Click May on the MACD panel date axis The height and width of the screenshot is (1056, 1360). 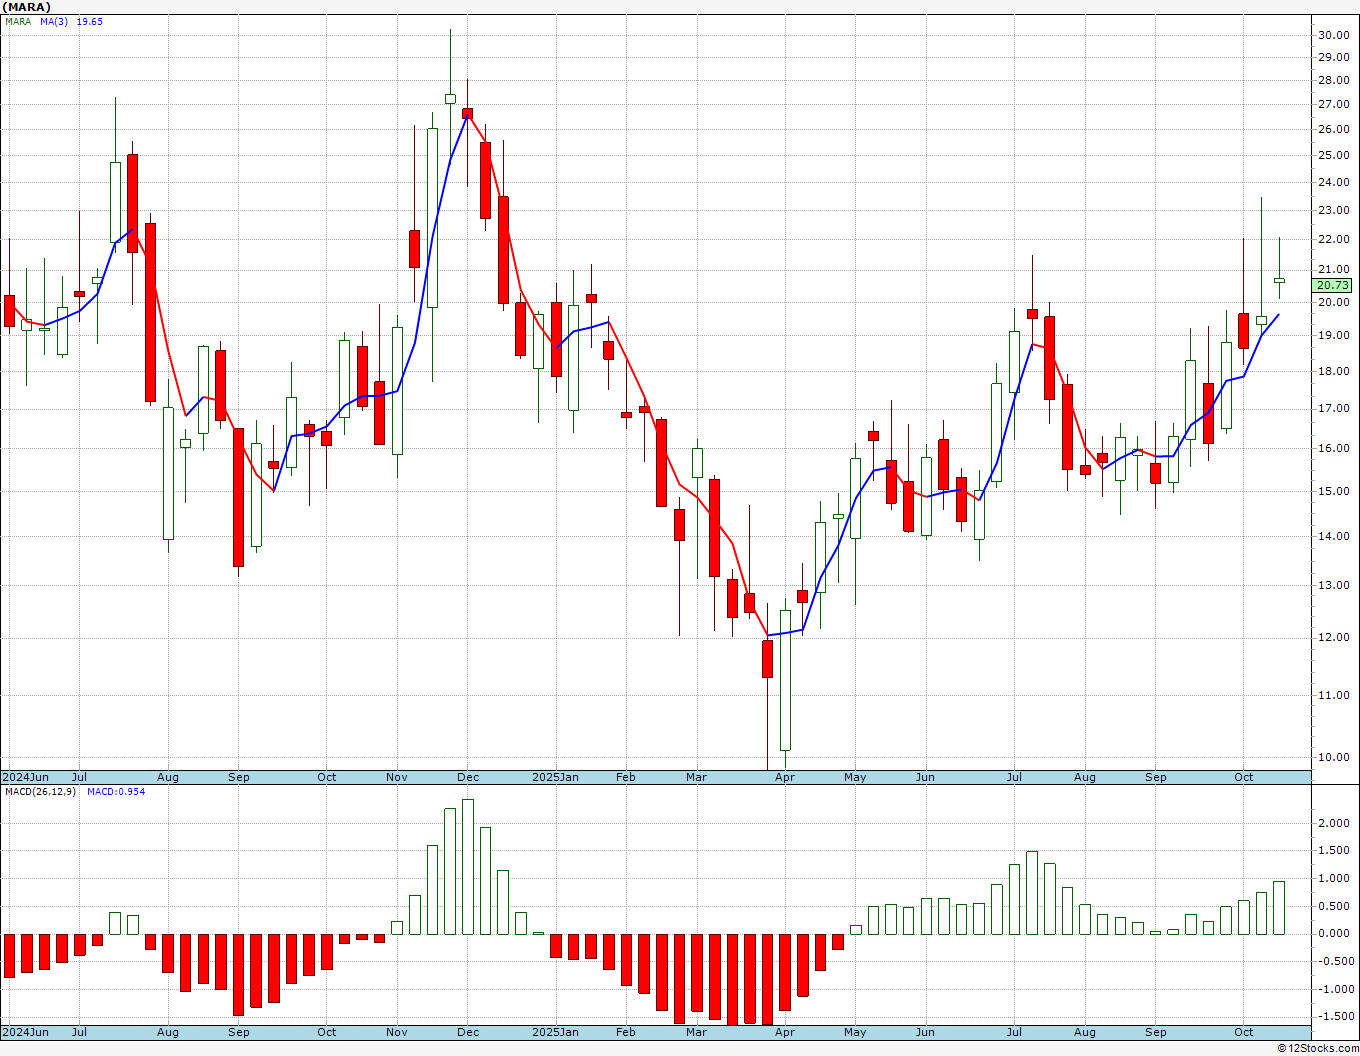(855, 1032)
